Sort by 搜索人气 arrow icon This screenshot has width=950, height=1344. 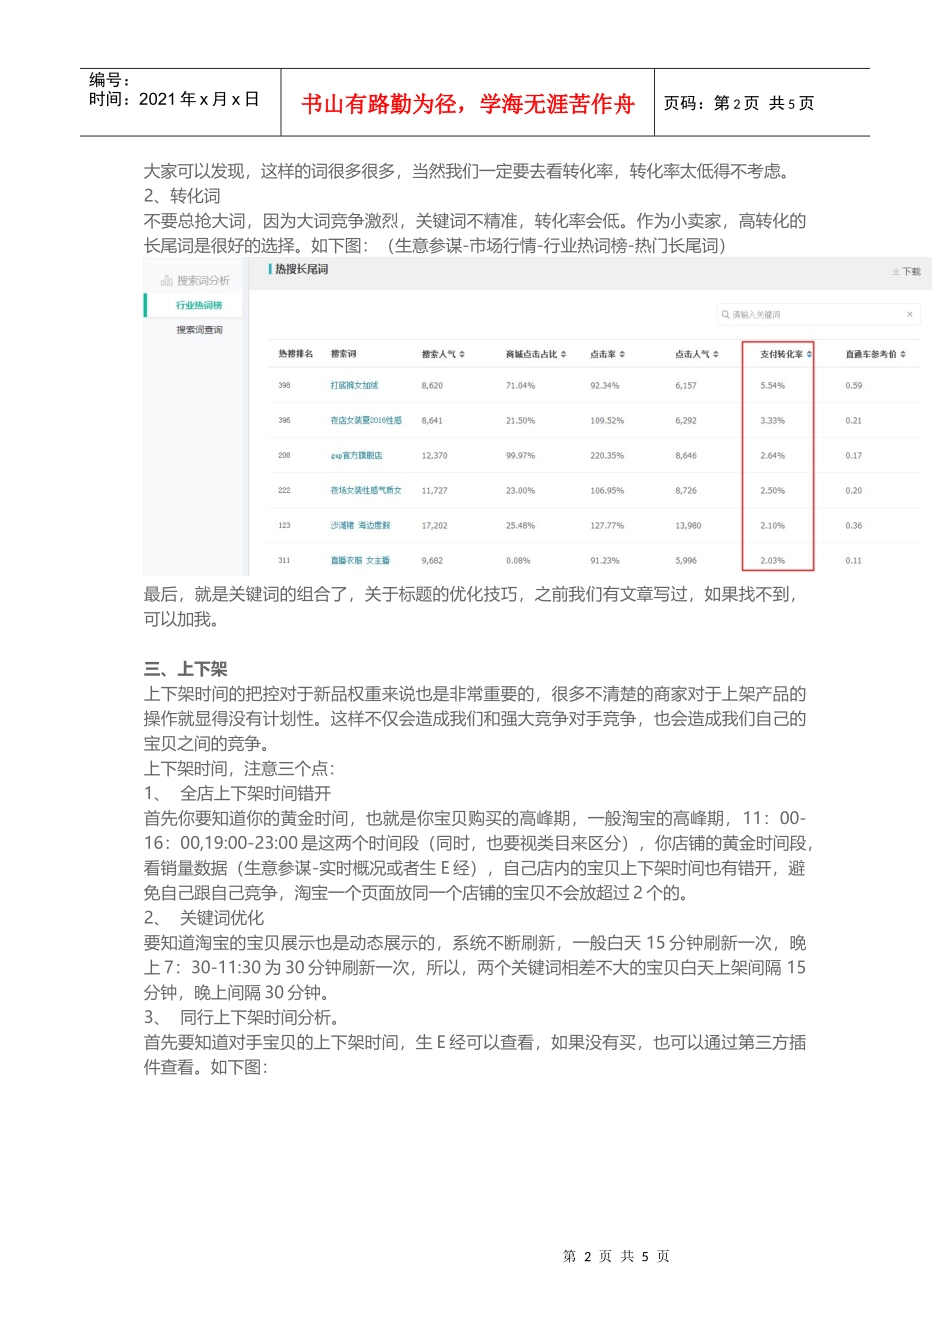point(462,354)
